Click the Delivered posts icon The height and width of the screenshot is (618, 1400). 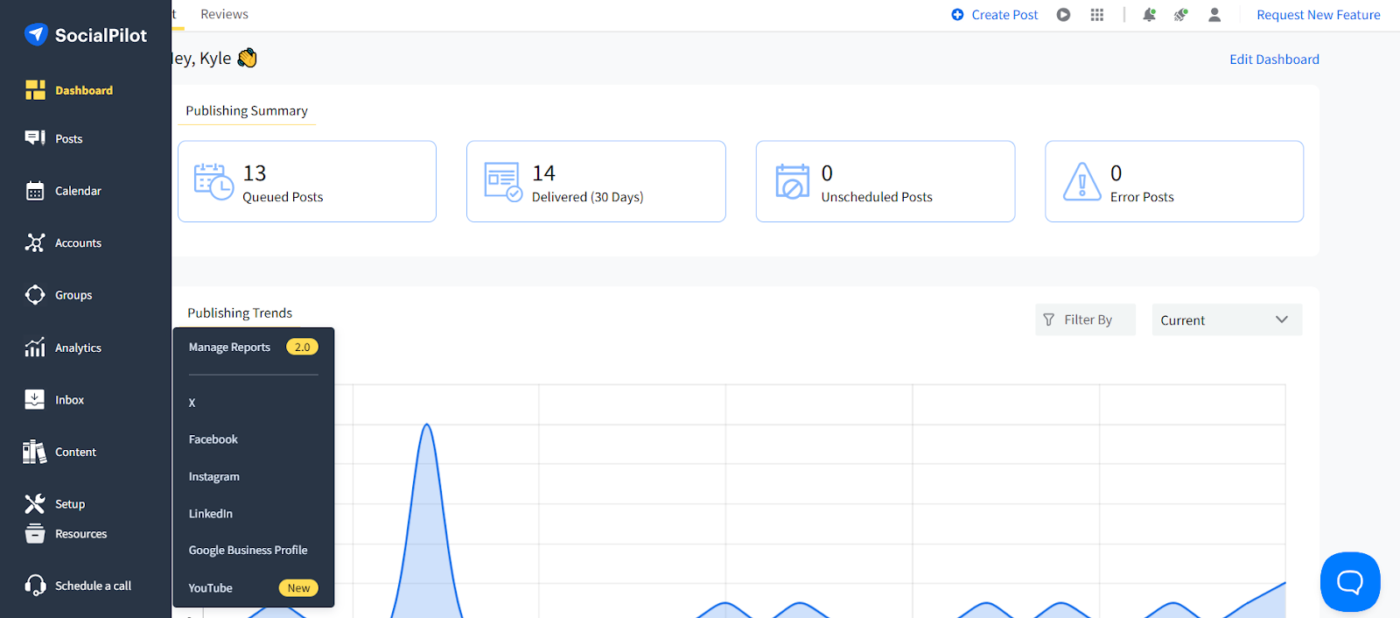coord(503,182)
